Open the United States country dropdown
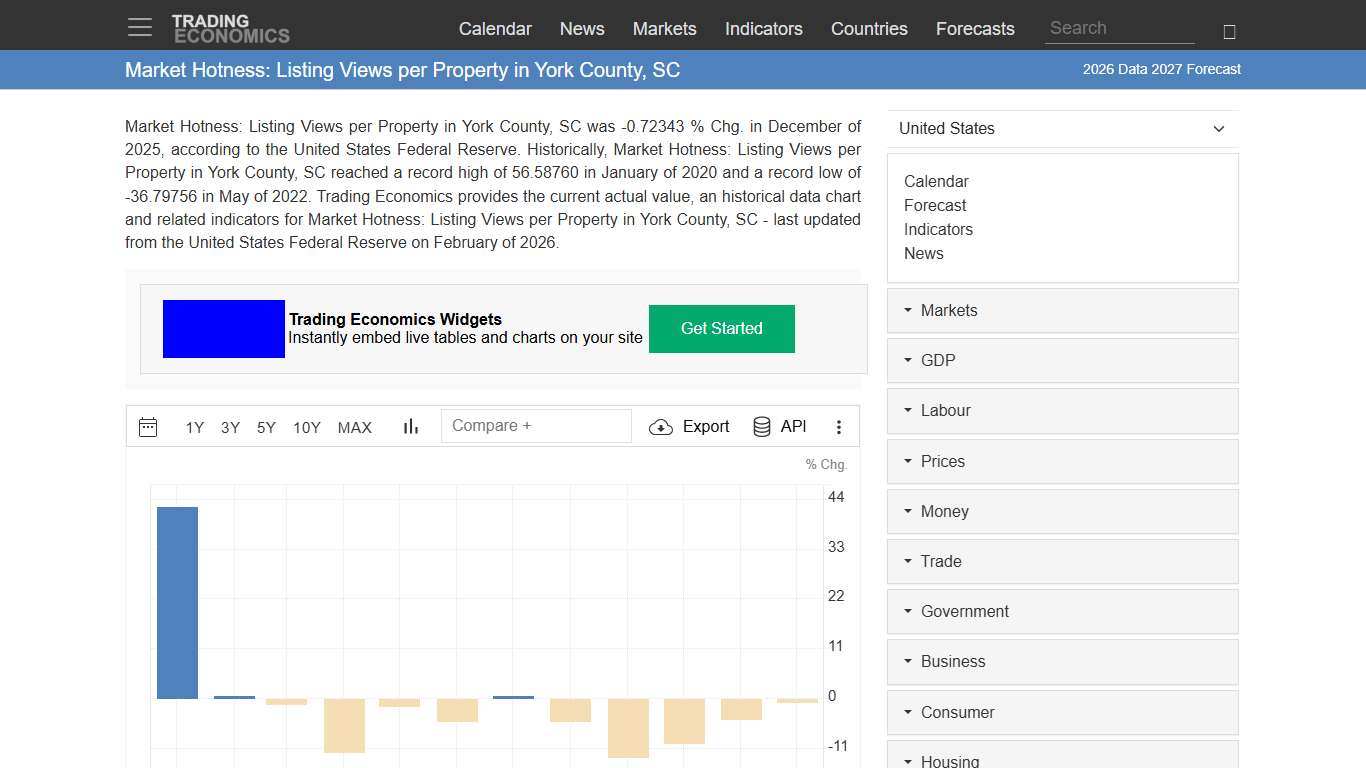This screenshot has width=1366, height=768. (x=1062, y=128)
